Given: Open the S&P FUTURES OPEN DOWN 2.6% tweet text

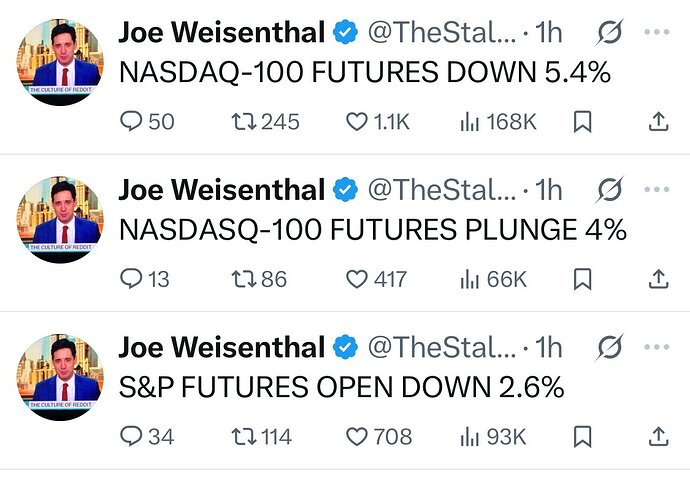Looking at the screenshot, I should (x=341, y=387).
